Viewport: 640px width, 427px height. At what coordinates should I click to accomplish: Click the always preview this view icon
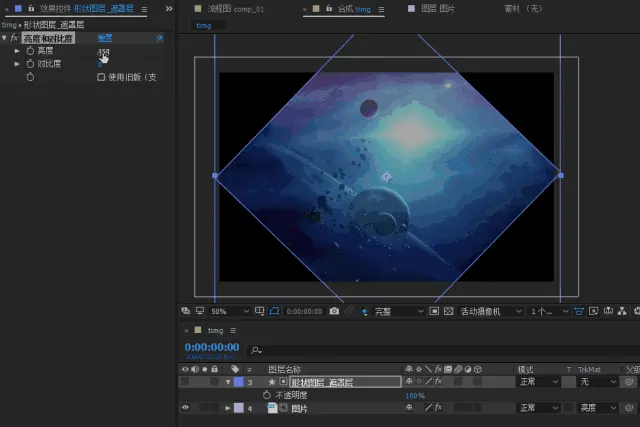point(186,311)
